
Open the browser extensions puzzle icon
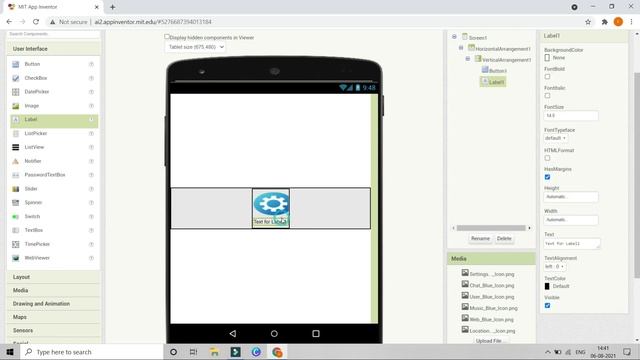(604, 22)
